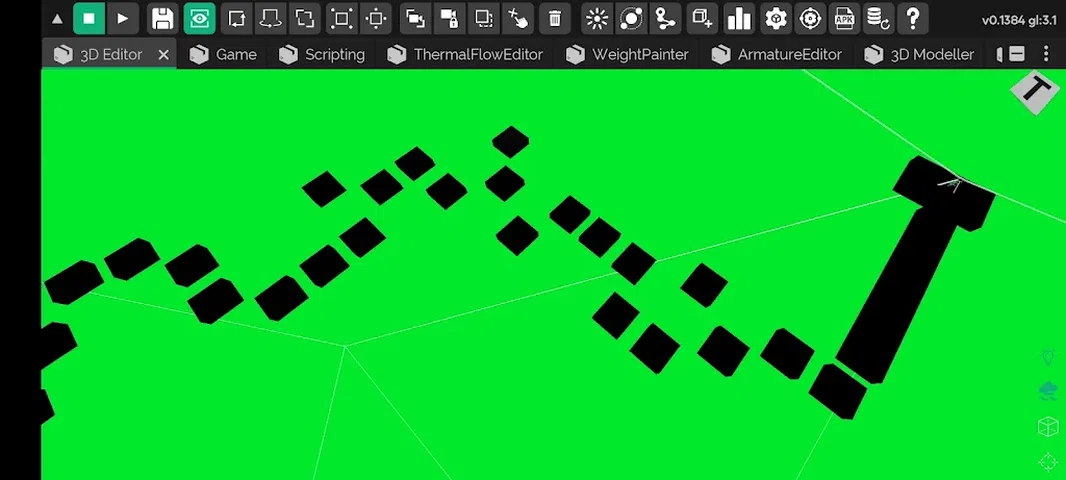
Task: Open the help question mark icon
Action: coord(910,18)
